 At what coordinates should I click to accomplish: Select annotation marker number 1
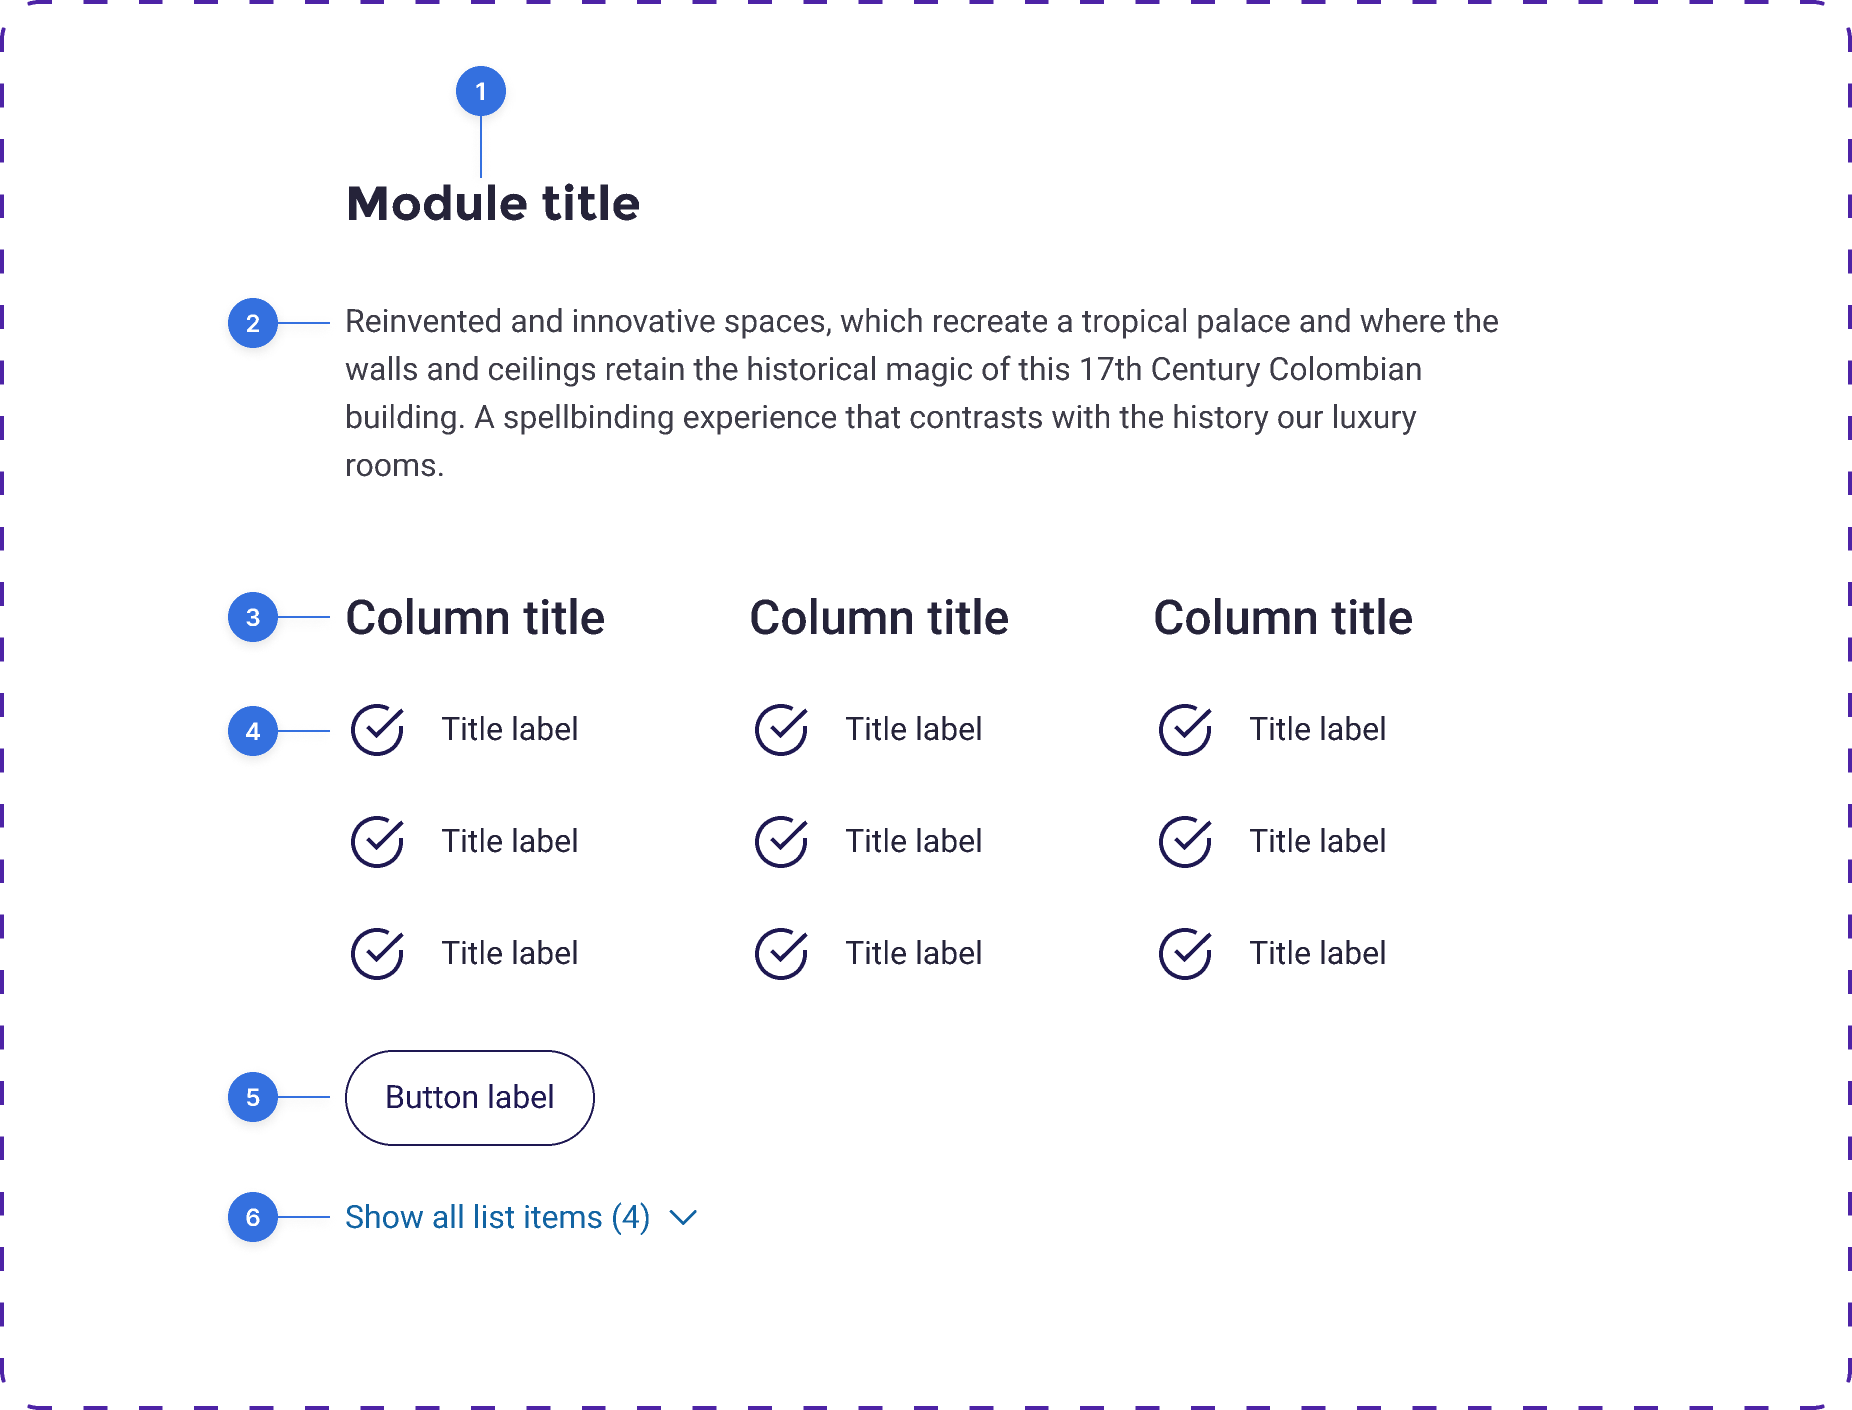481,92
